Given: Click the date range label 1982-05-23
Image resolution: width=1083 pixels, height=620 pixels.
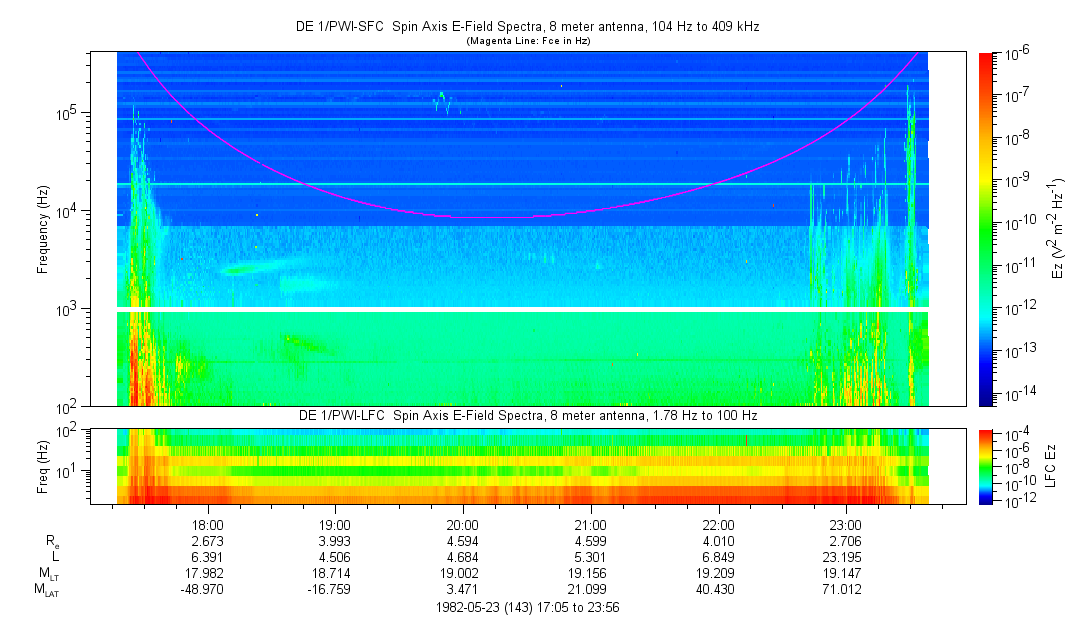Looking at the screenshot, I should coord(528,607).
